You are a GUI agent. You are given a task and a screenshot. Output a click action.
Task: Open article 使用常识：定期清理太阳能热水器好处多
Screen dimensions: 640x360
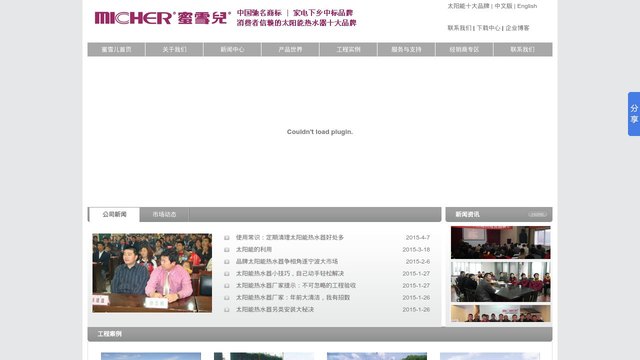(x=290, y=238)
